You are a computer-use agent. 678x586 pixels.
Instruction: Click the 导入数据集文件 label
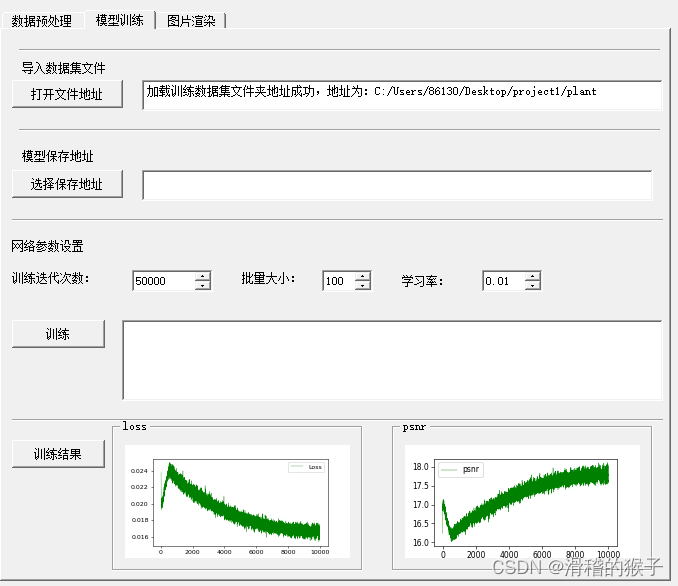pos(64,68)
